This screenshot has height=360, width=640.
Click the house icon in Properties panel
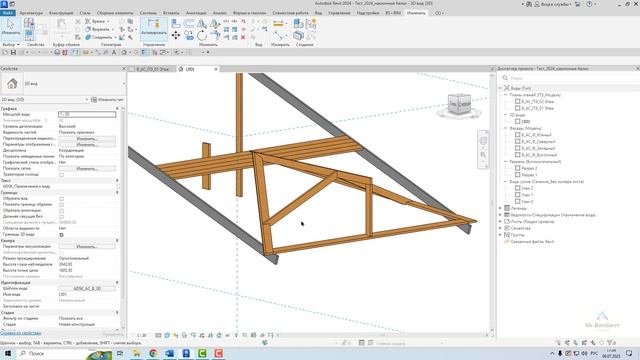point(12,84)
